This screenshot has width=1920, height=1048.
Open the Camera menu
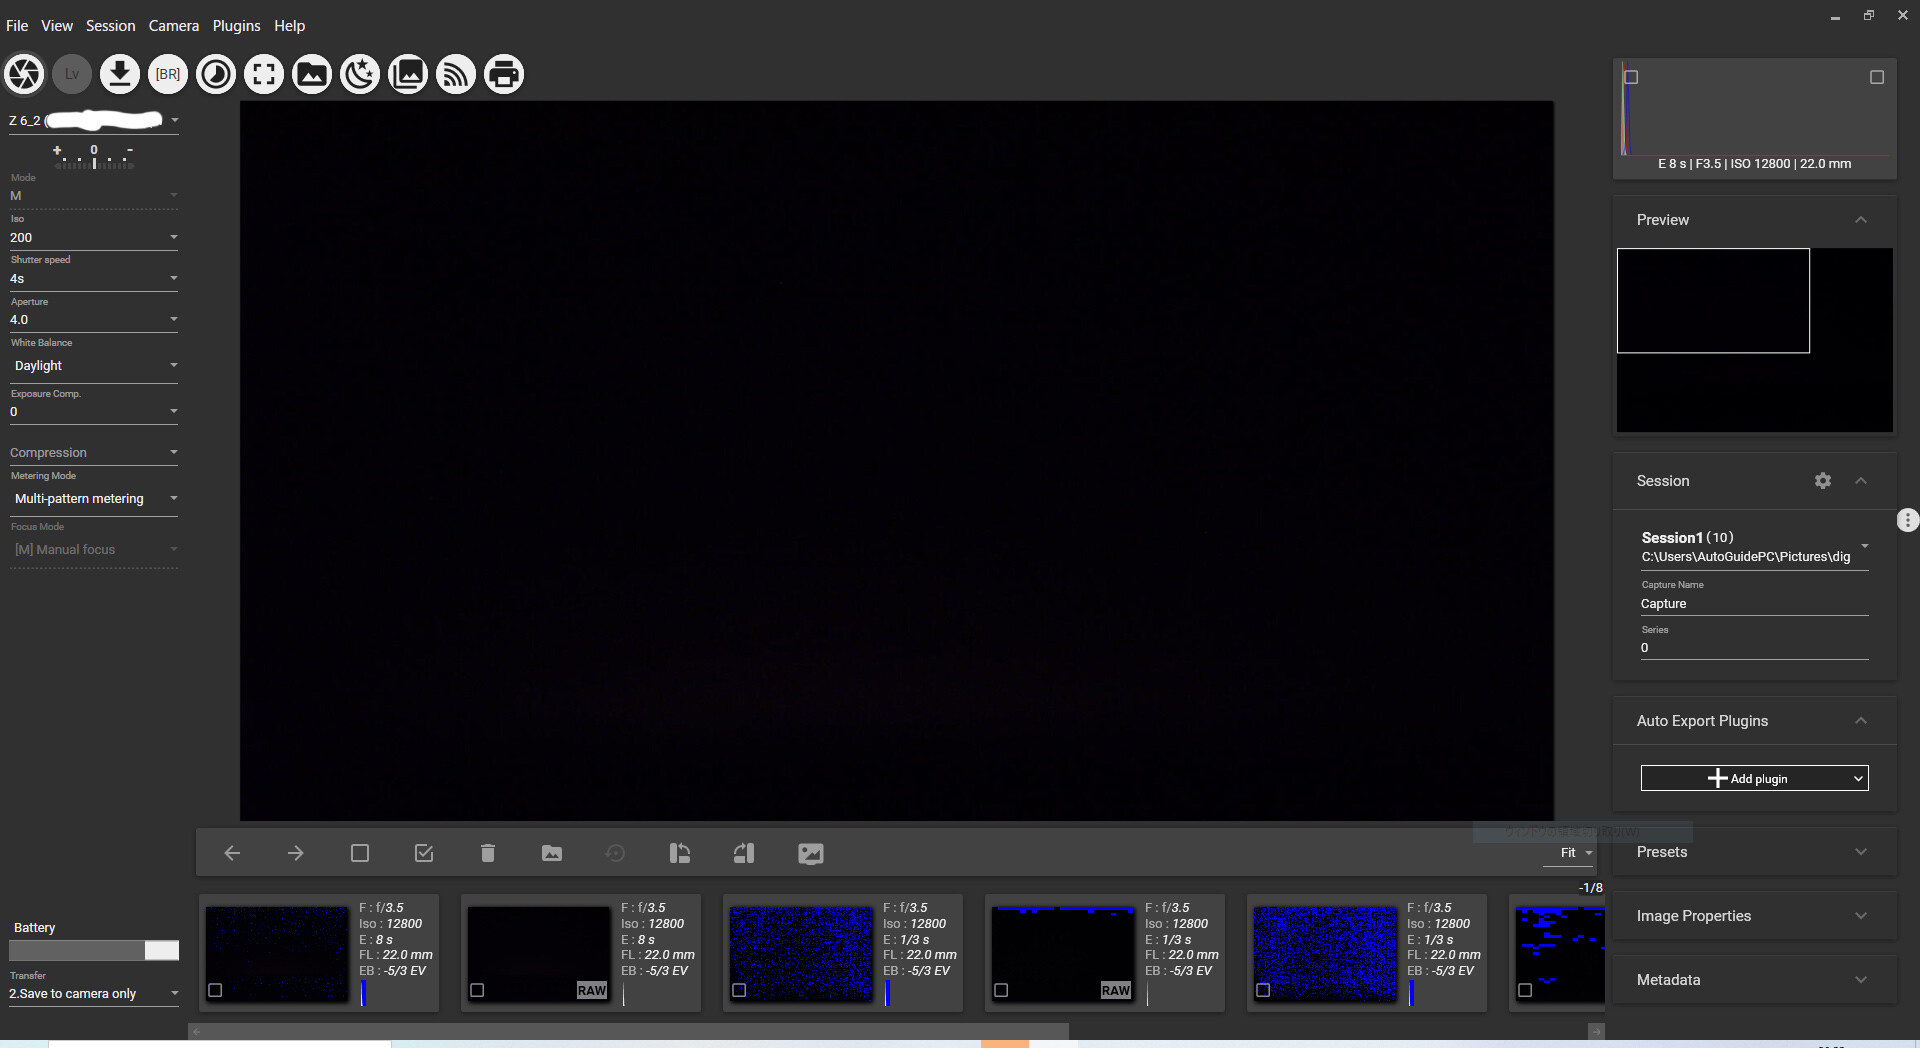coord(174,26)
